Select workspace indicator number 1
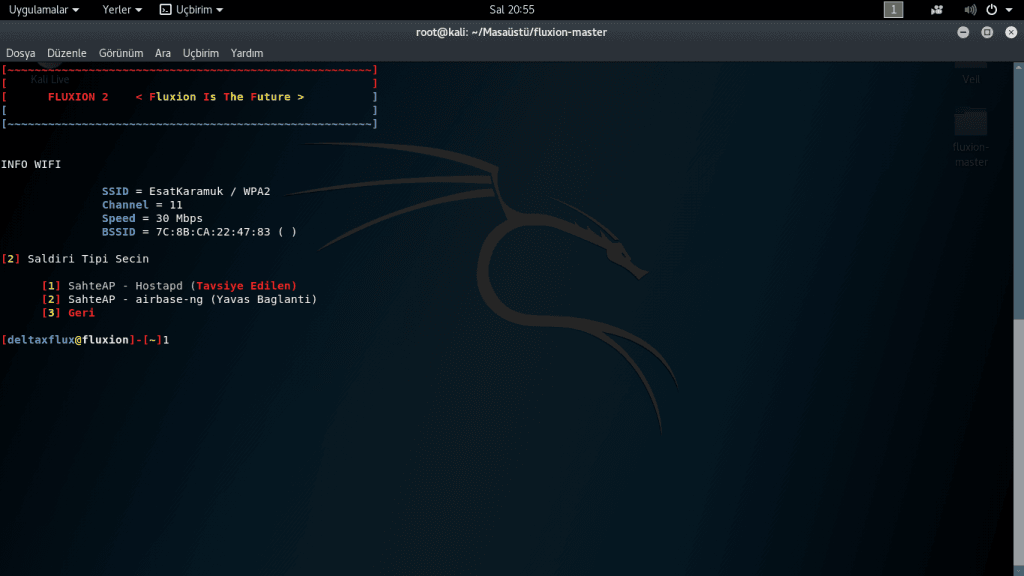 [893, 10]
